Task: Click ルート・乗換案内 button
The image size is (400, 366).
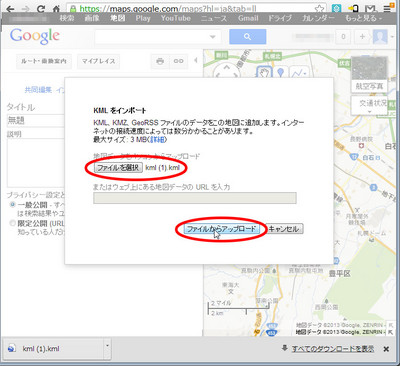Action: pyautogui.click(x=44, y=61)
